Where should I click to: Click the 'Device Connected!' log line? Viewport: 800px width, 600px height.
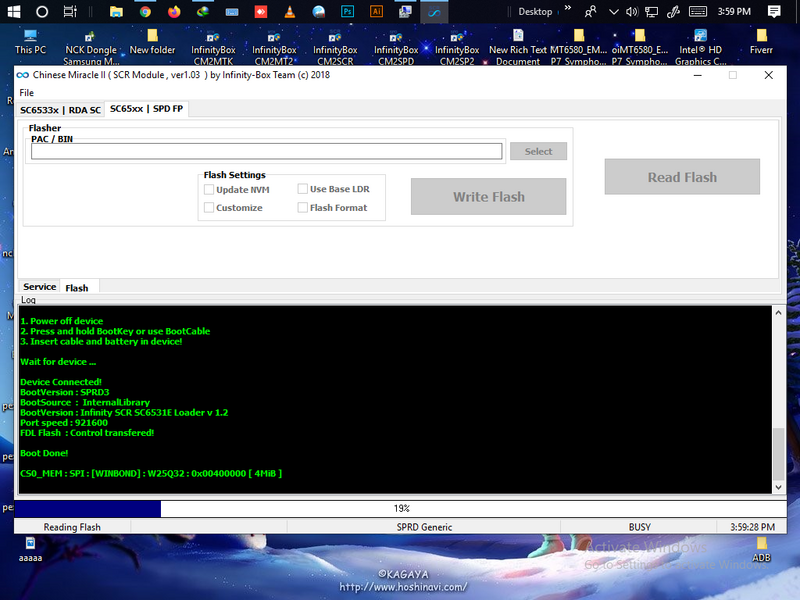point(61,382)
